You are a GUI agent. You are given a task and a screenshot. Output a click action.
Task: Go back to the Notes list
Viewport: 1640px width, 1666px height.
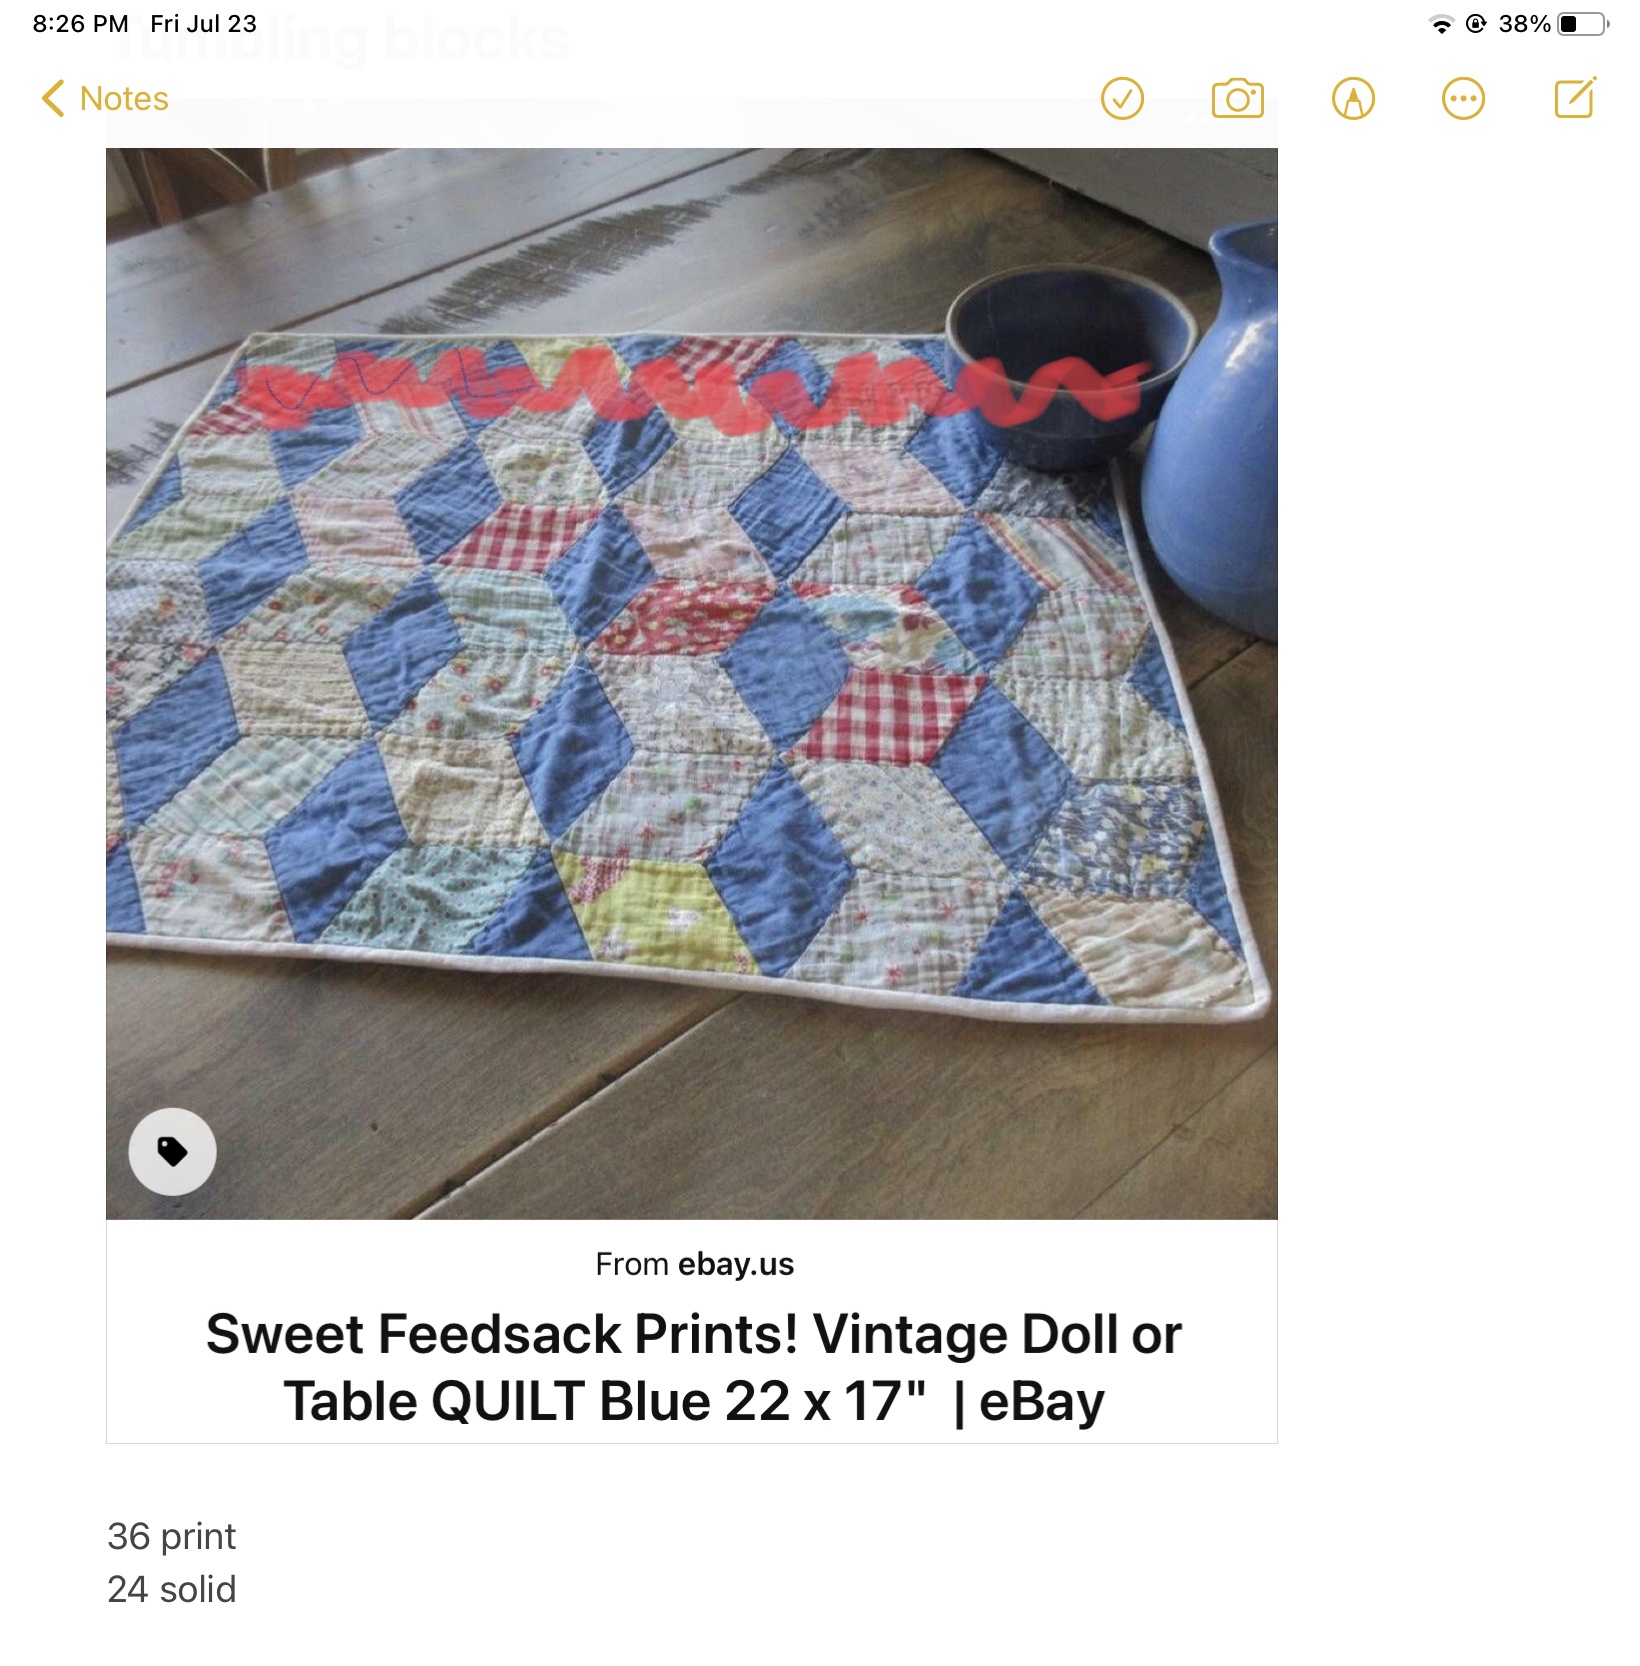pos(123,99)
